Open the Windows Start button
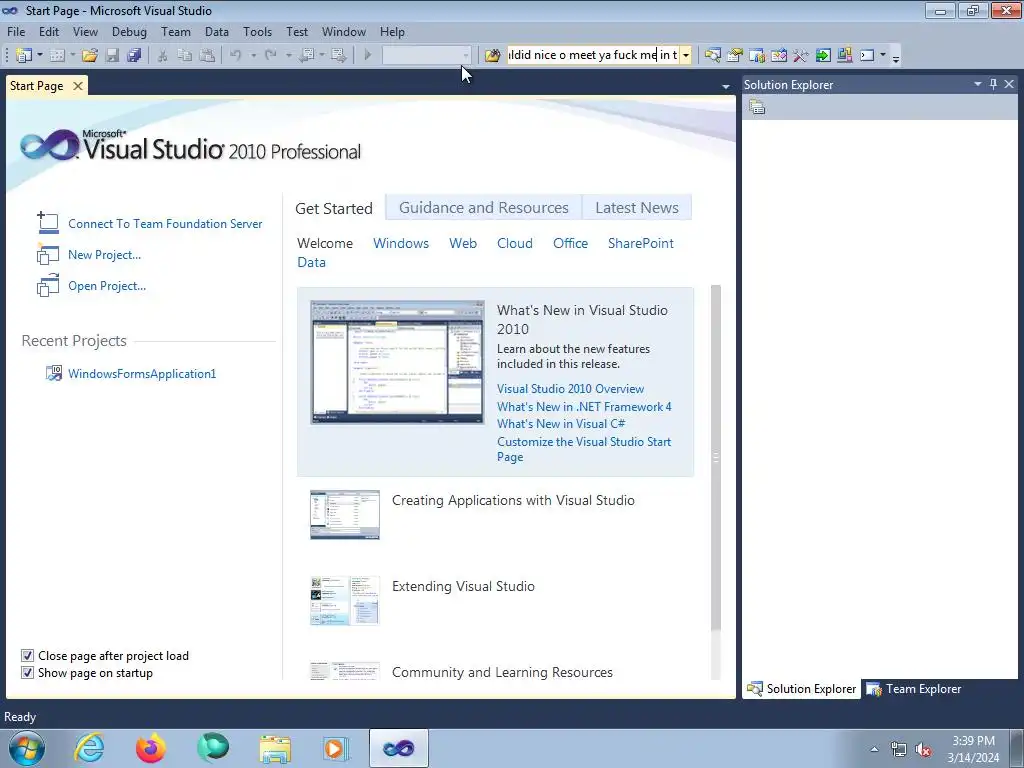Image resolution: width=1024 pixels, height=768 pixels. pos(26,748)
